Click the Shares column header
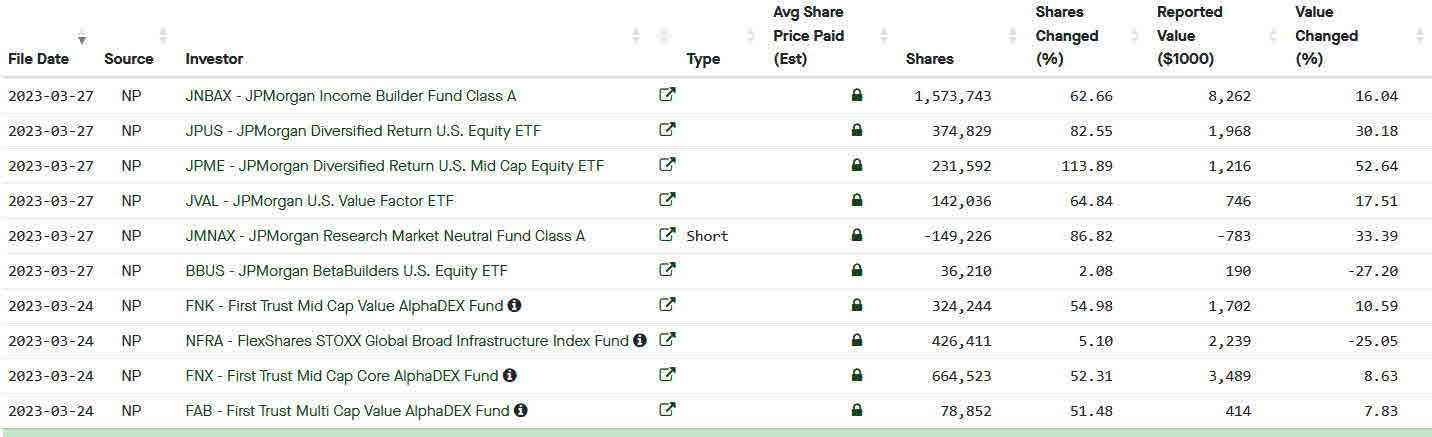Screen dimensions: 1432x437 click(x=929, y=59)
